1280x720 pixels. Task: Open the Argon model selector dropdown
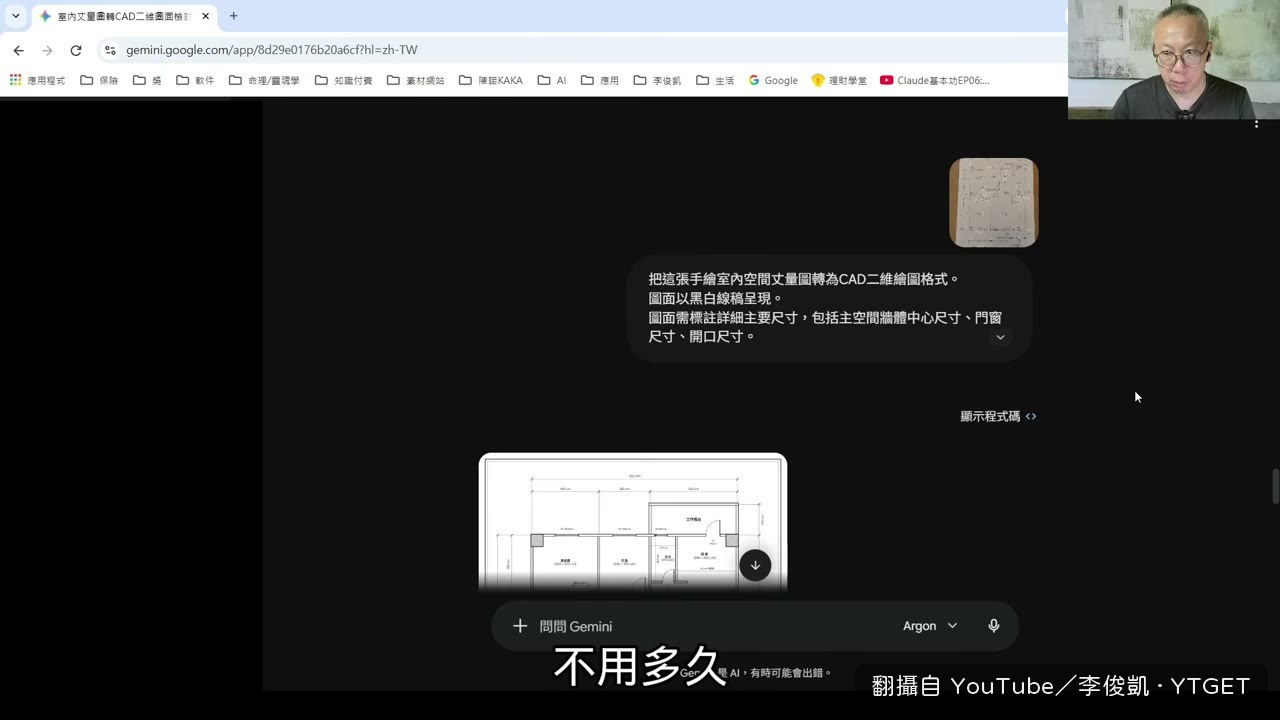coord(930,626)
